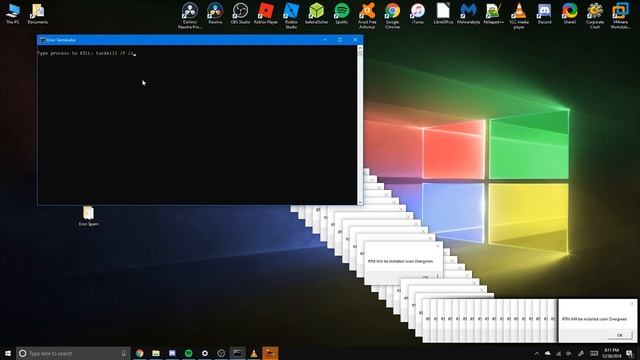Minimize the Error Terminator window

point(325,40)
